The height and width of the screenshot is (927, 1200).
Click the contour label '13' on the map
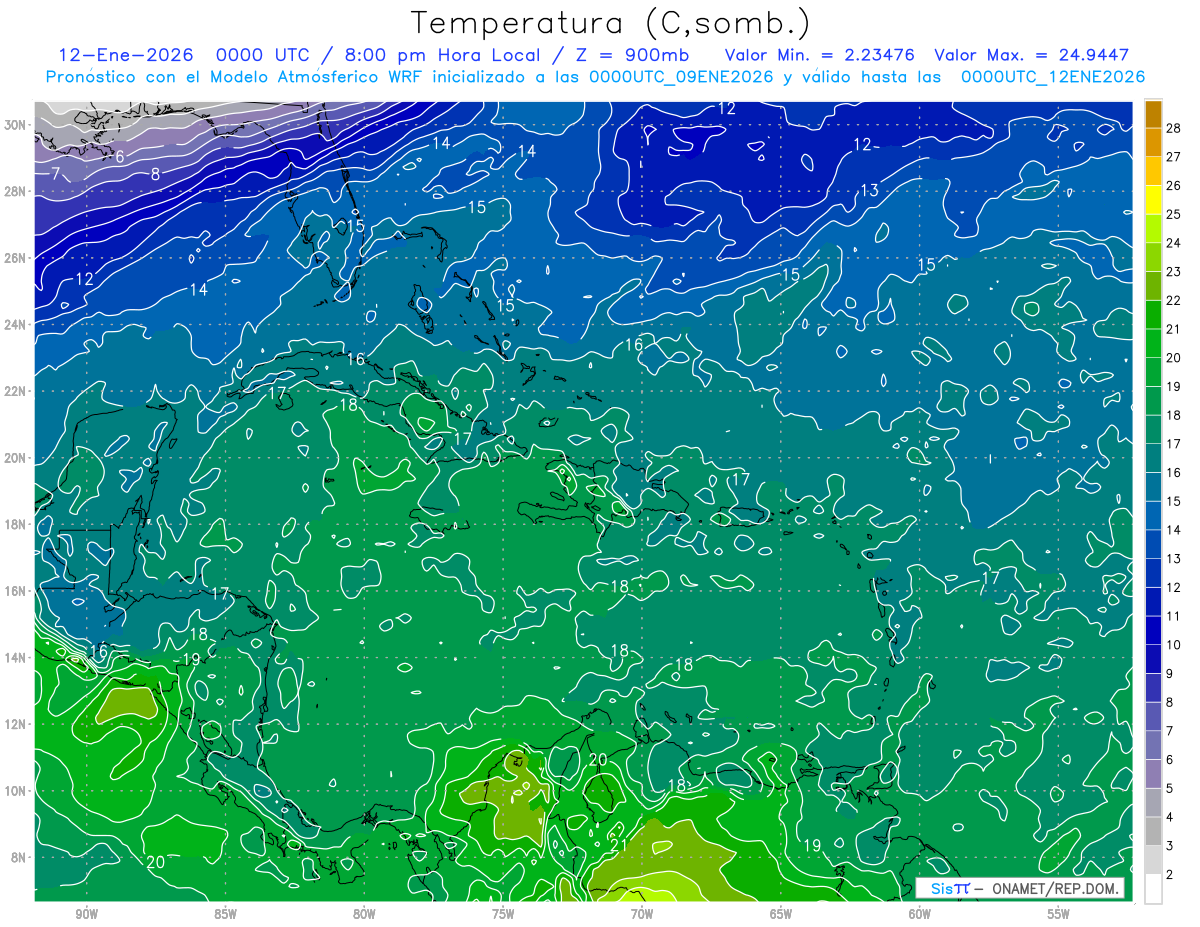pyautogui.click(x=869, y=190)
